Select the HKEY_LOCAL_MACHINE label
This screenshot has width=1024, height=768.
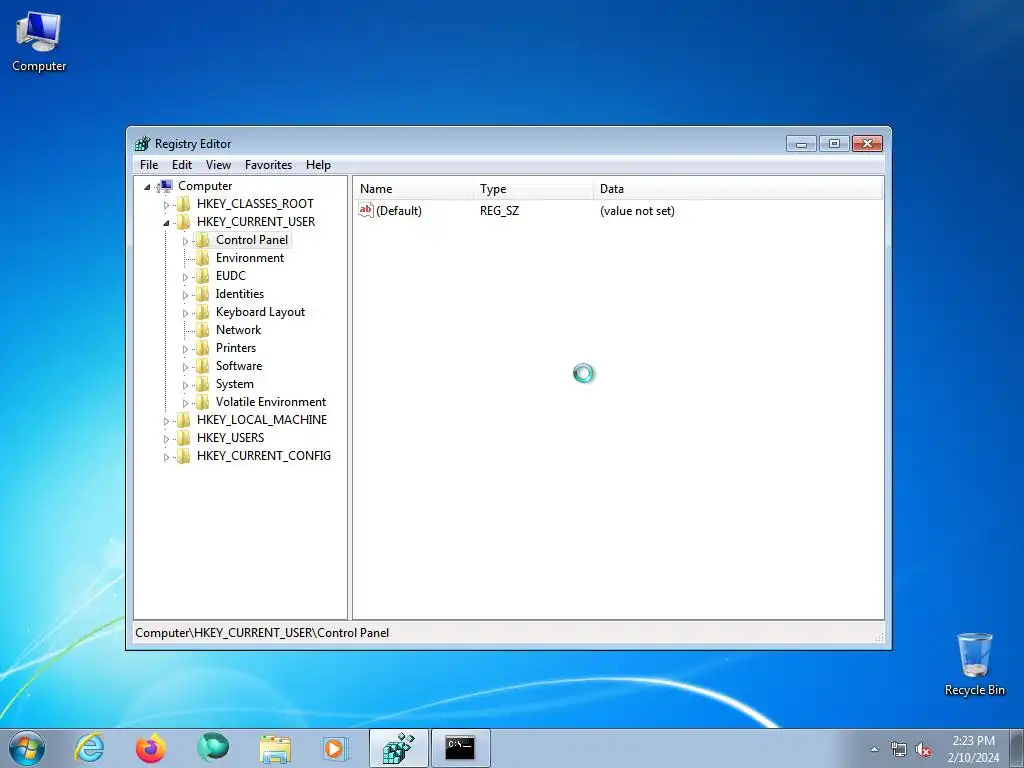[262, 419]
